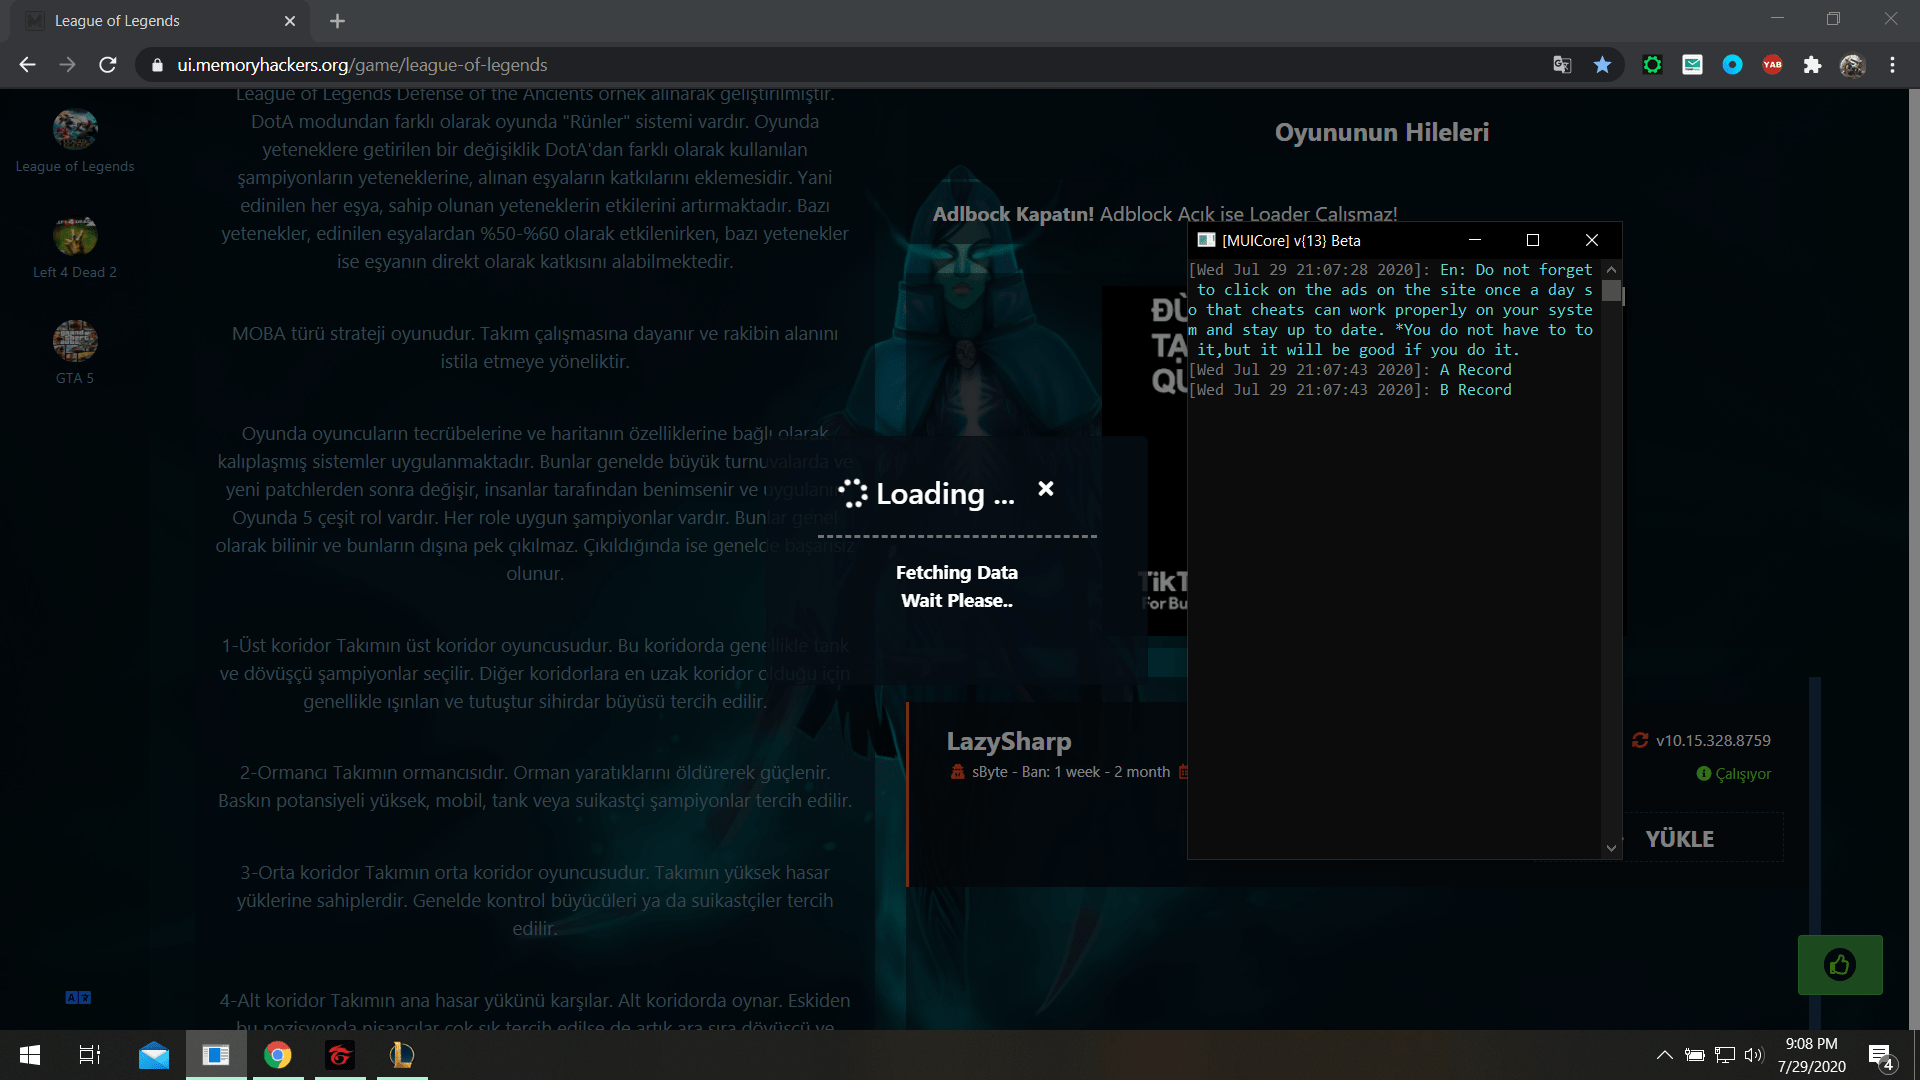Click the Çalışıyor status indicator
The height and width of the screenshot is (1080, 1920).
[1734, 774]
